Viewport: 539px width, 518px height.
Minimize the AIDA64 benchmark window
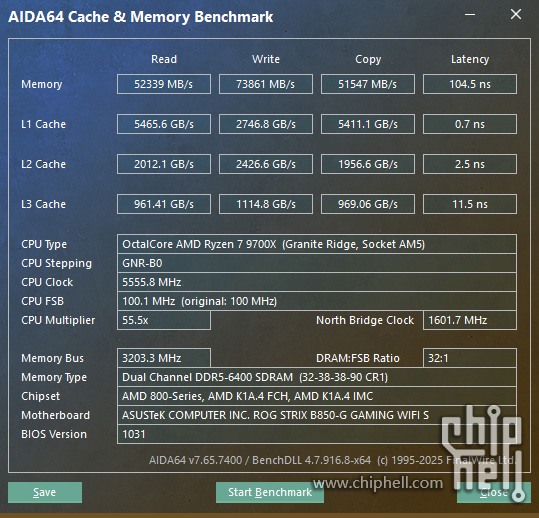pyautogui.click(x=470, y=14)
